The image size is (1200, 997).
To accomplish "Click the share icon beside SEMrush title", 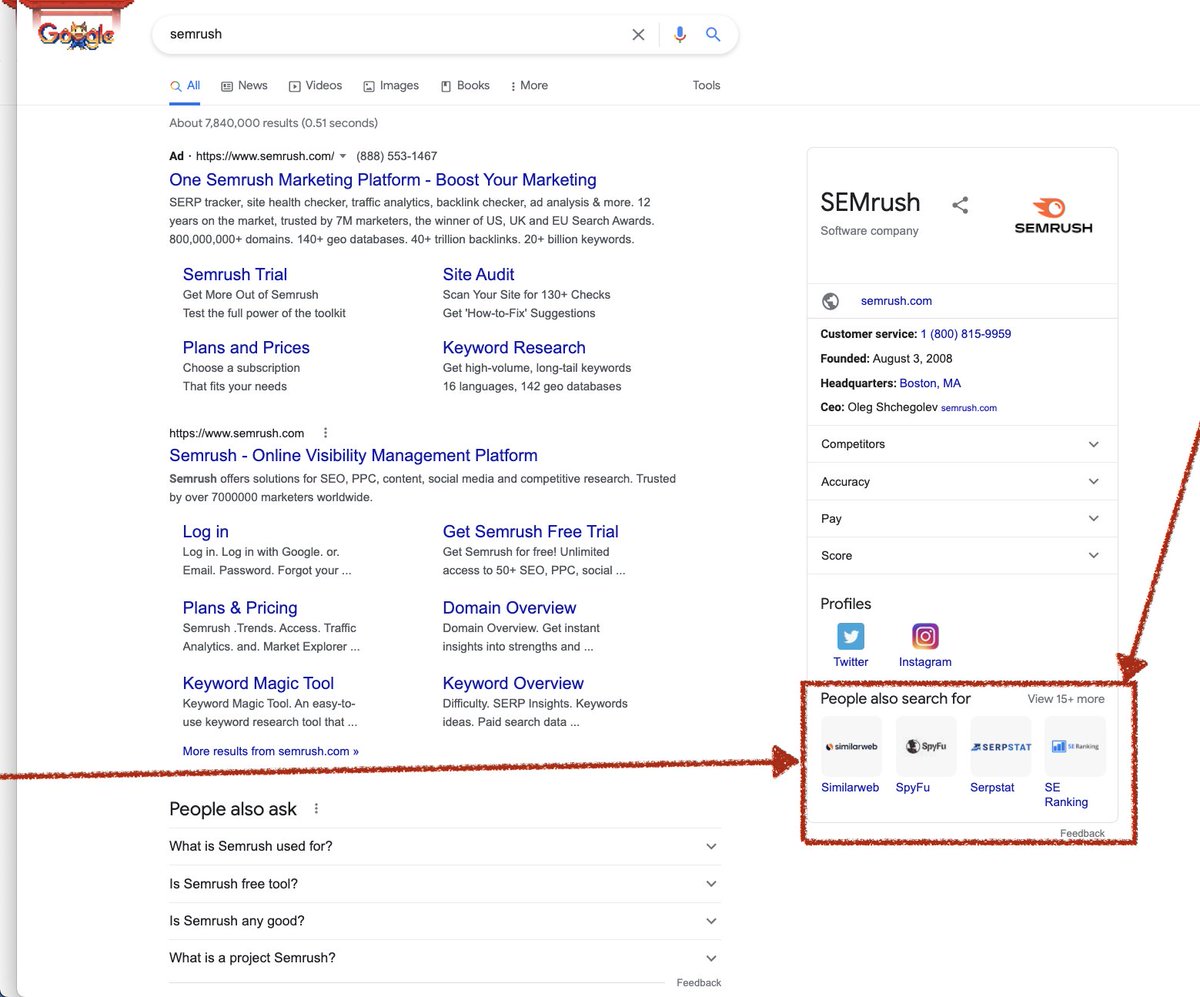I will click(960, 205).
